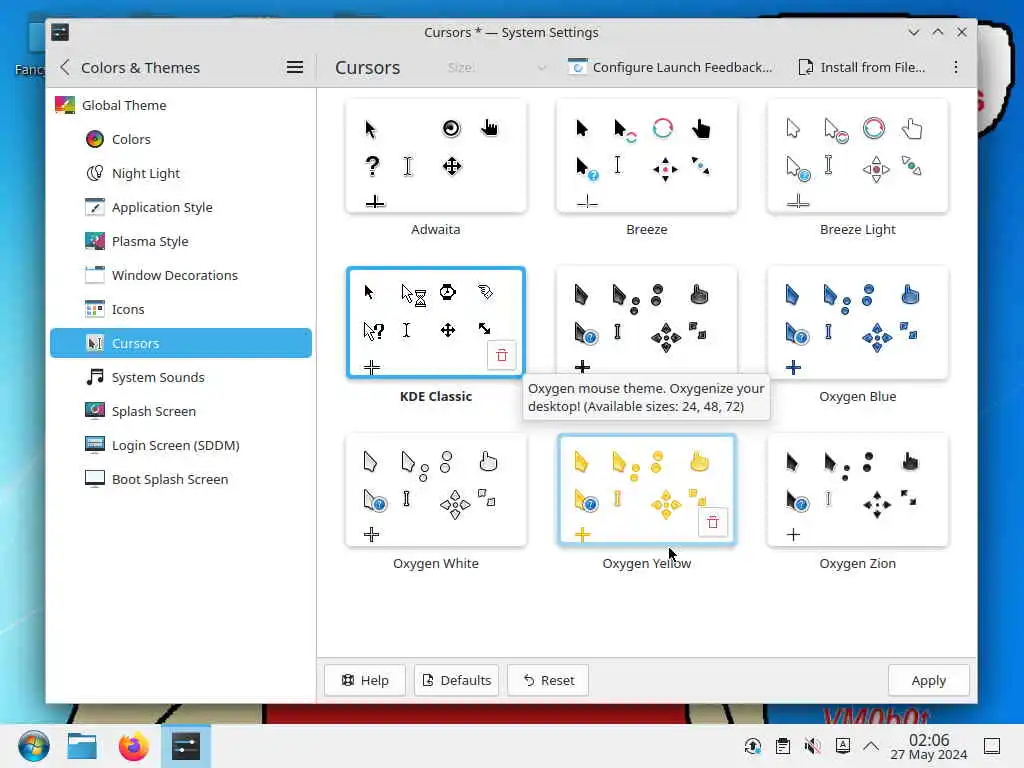
Task: Open Plasma Style settings
Action: [x=181, y=241]
